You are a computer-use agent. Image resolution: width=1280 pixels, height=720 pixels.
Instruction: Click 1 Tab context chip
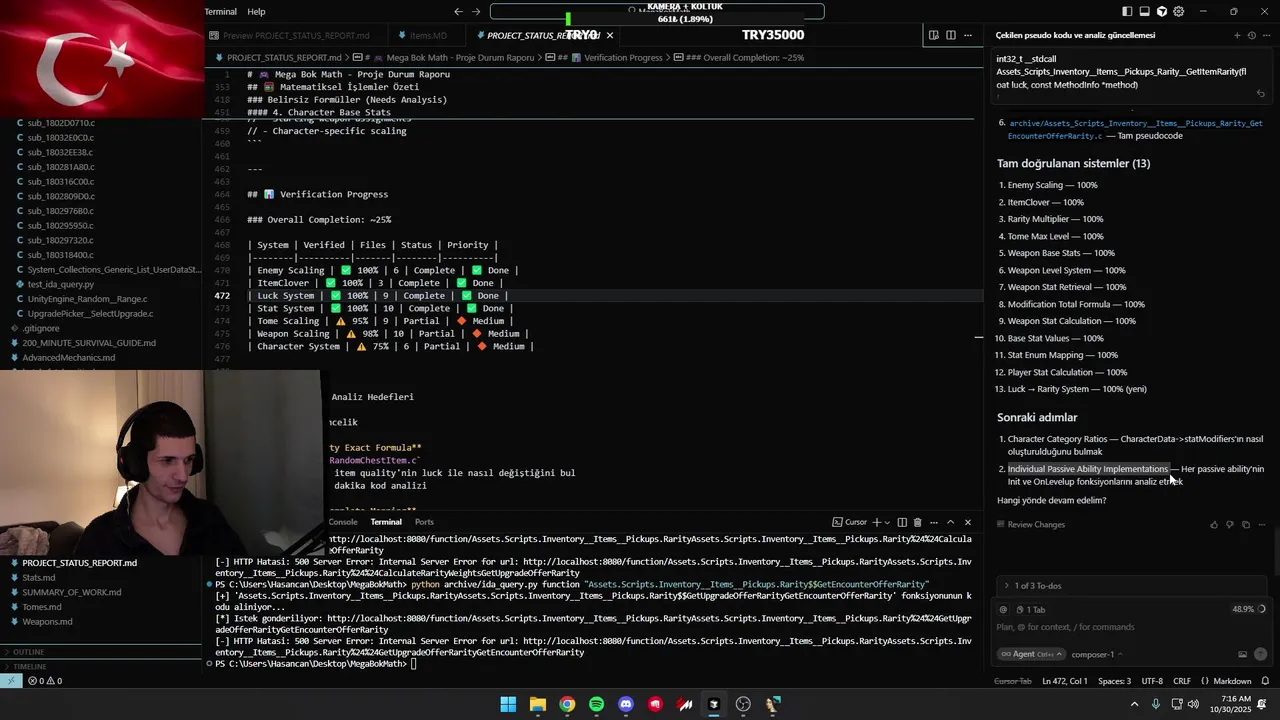pos(1030,609)
